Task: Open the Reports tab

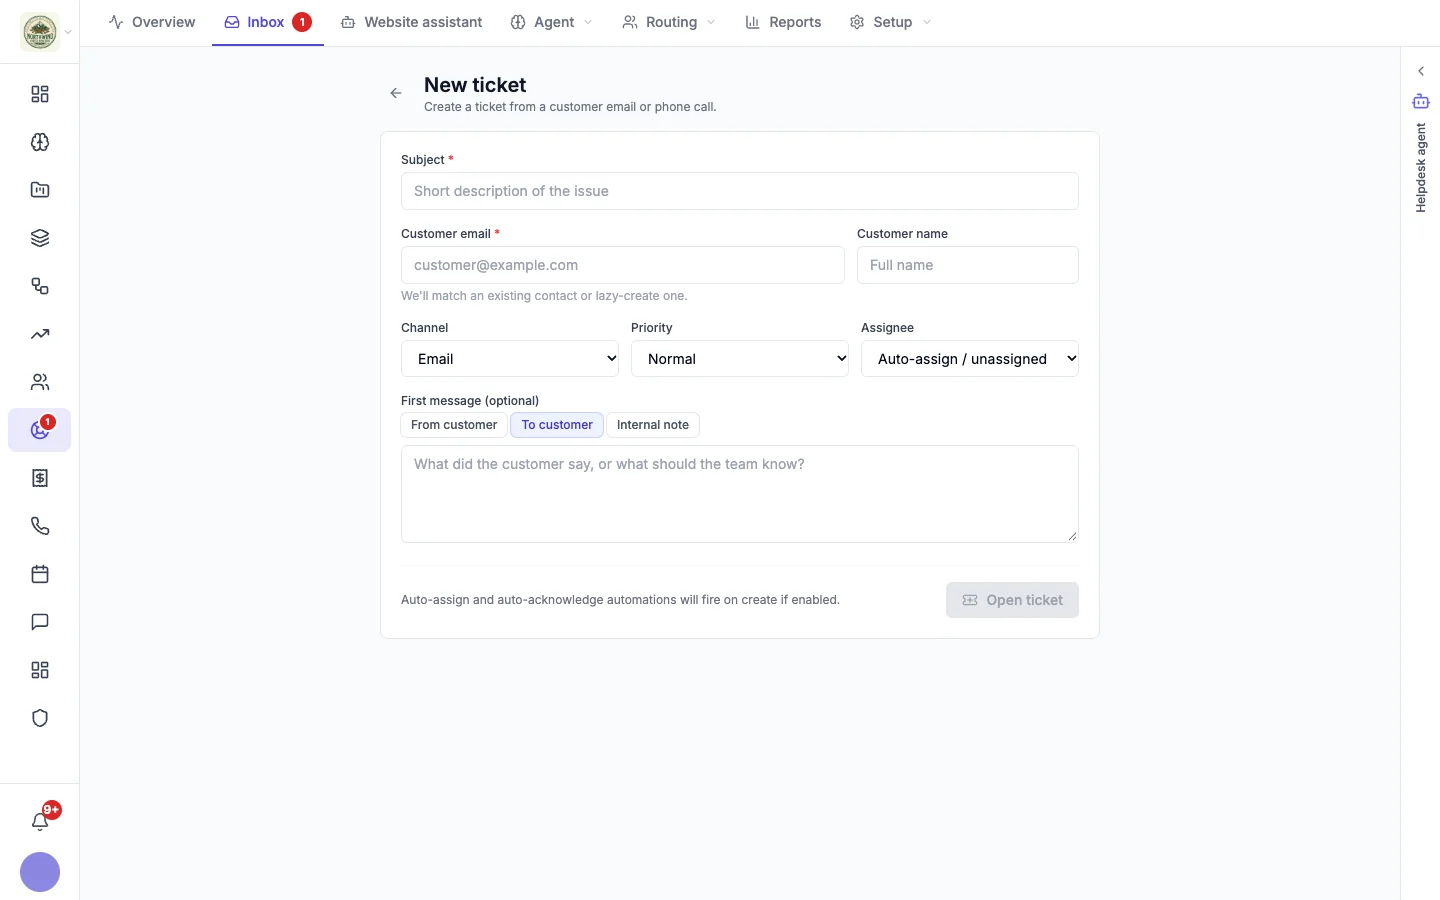Action: click(783, 22)
